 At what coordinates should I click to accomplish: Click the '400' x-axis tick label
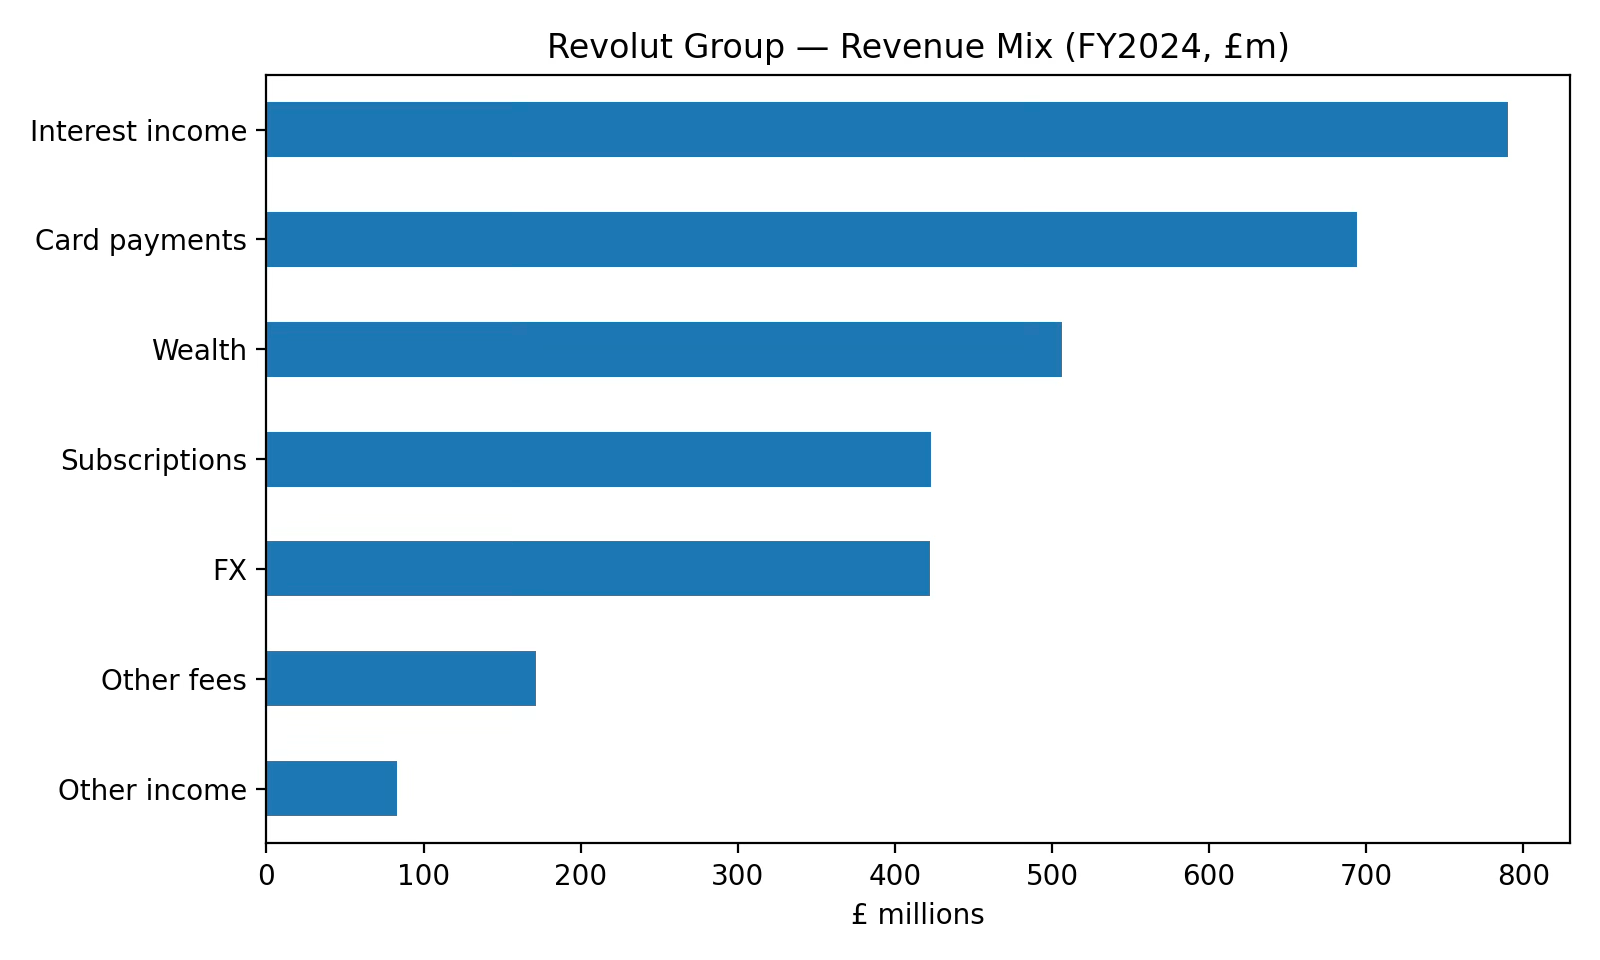(x=894, y=876)
